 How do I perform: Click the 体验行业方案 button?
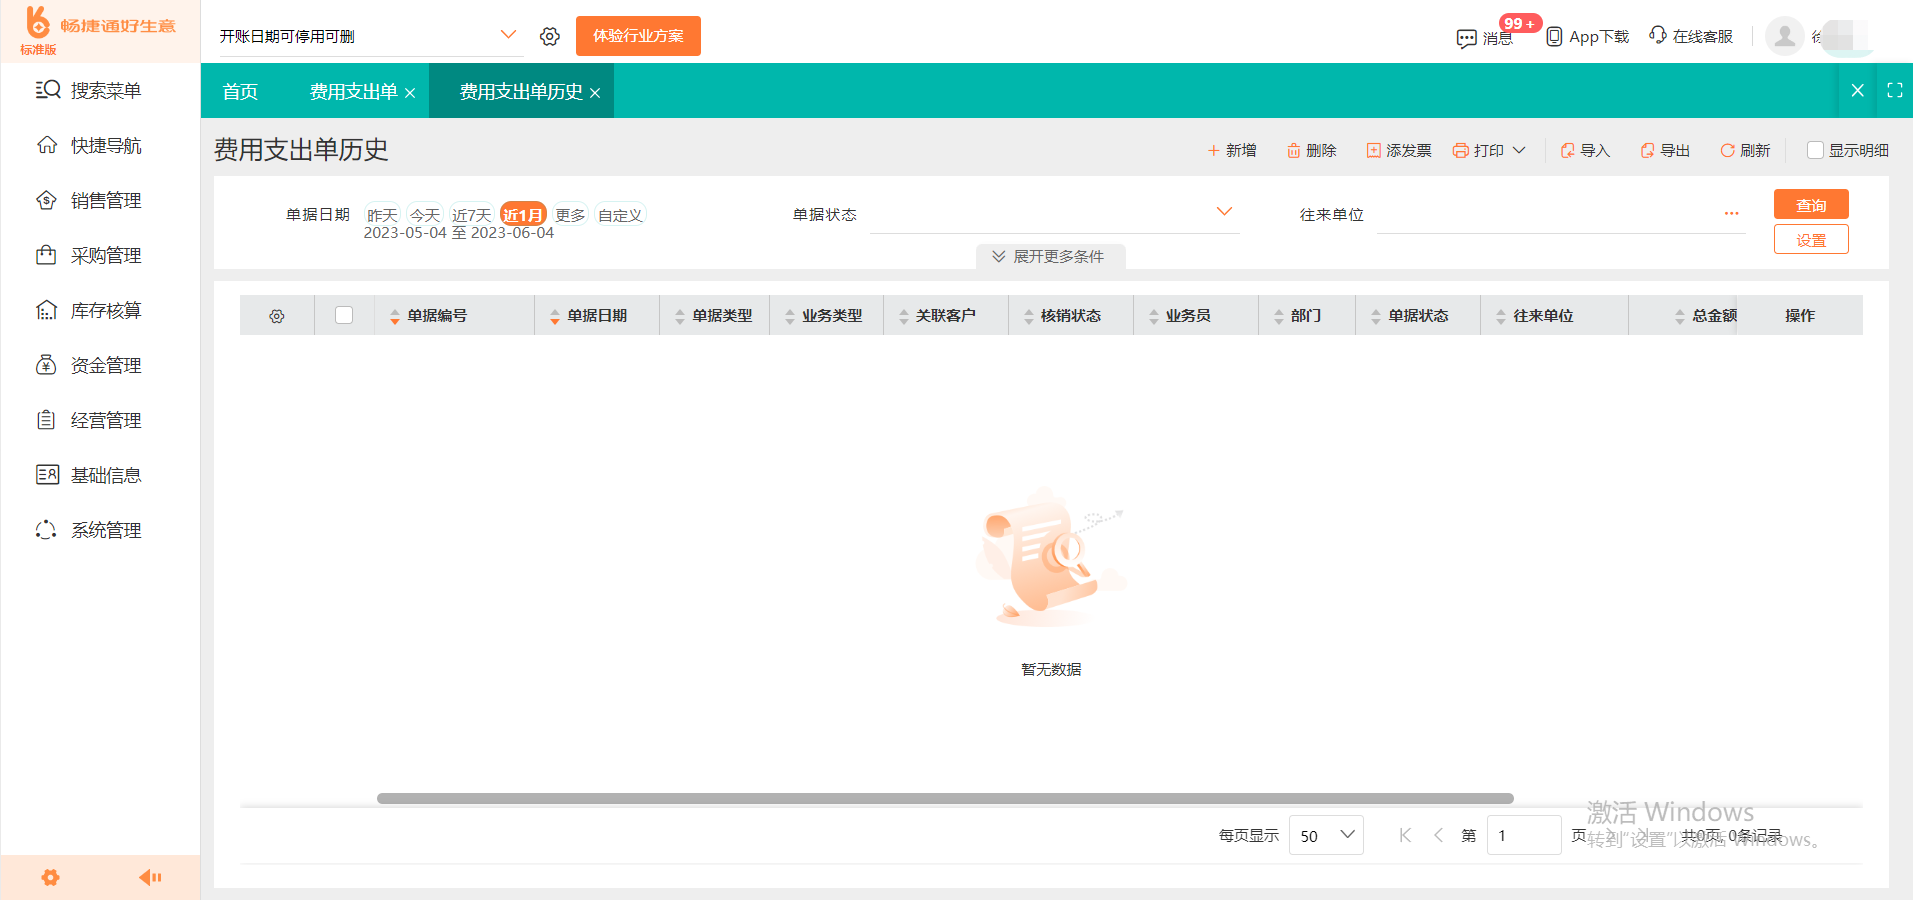[637, 35]
